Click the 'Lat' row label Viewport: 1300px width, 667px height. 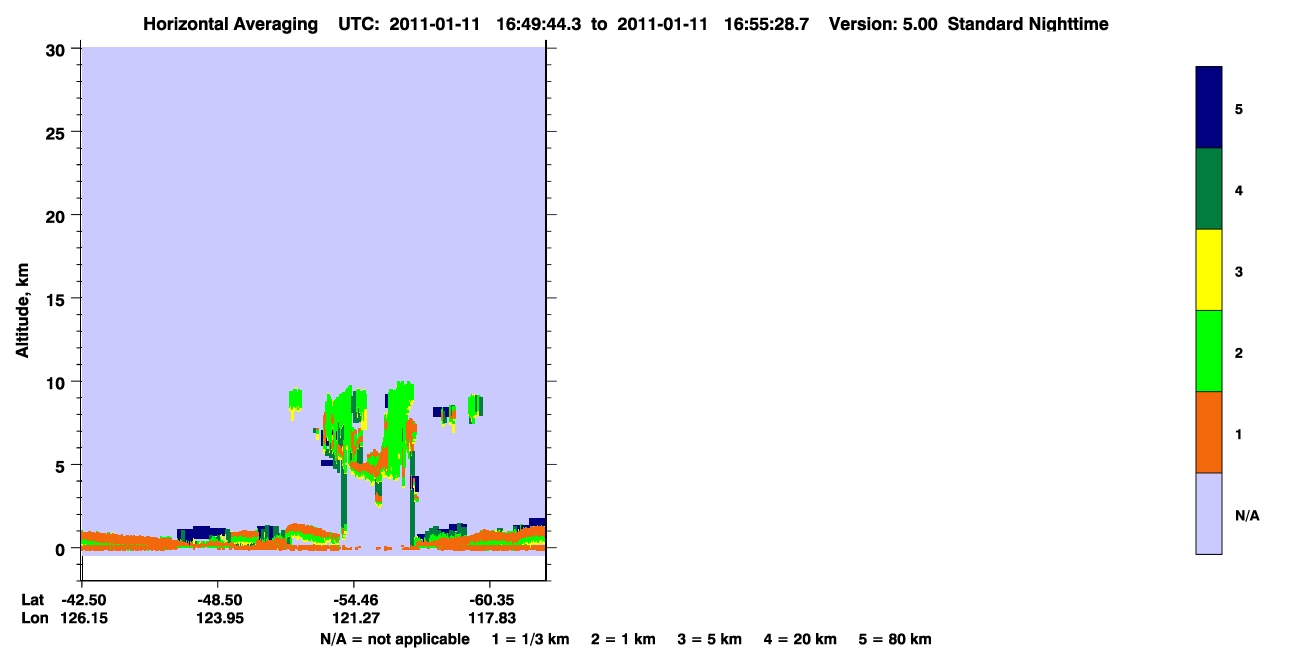32,600
